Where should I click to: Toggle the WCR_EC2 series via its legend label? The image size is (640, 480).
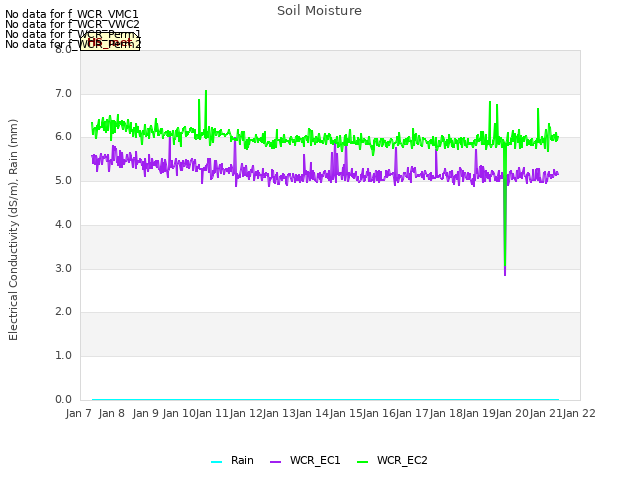(x=402, y=460)
